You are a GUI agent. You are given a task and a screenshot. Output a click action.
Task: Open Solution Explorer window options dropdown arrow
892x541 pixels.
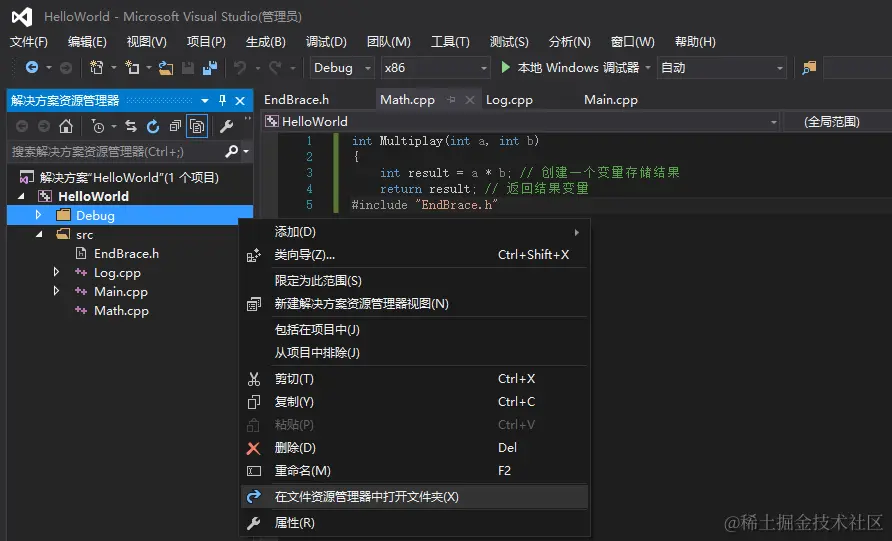(x=205, y=101)
